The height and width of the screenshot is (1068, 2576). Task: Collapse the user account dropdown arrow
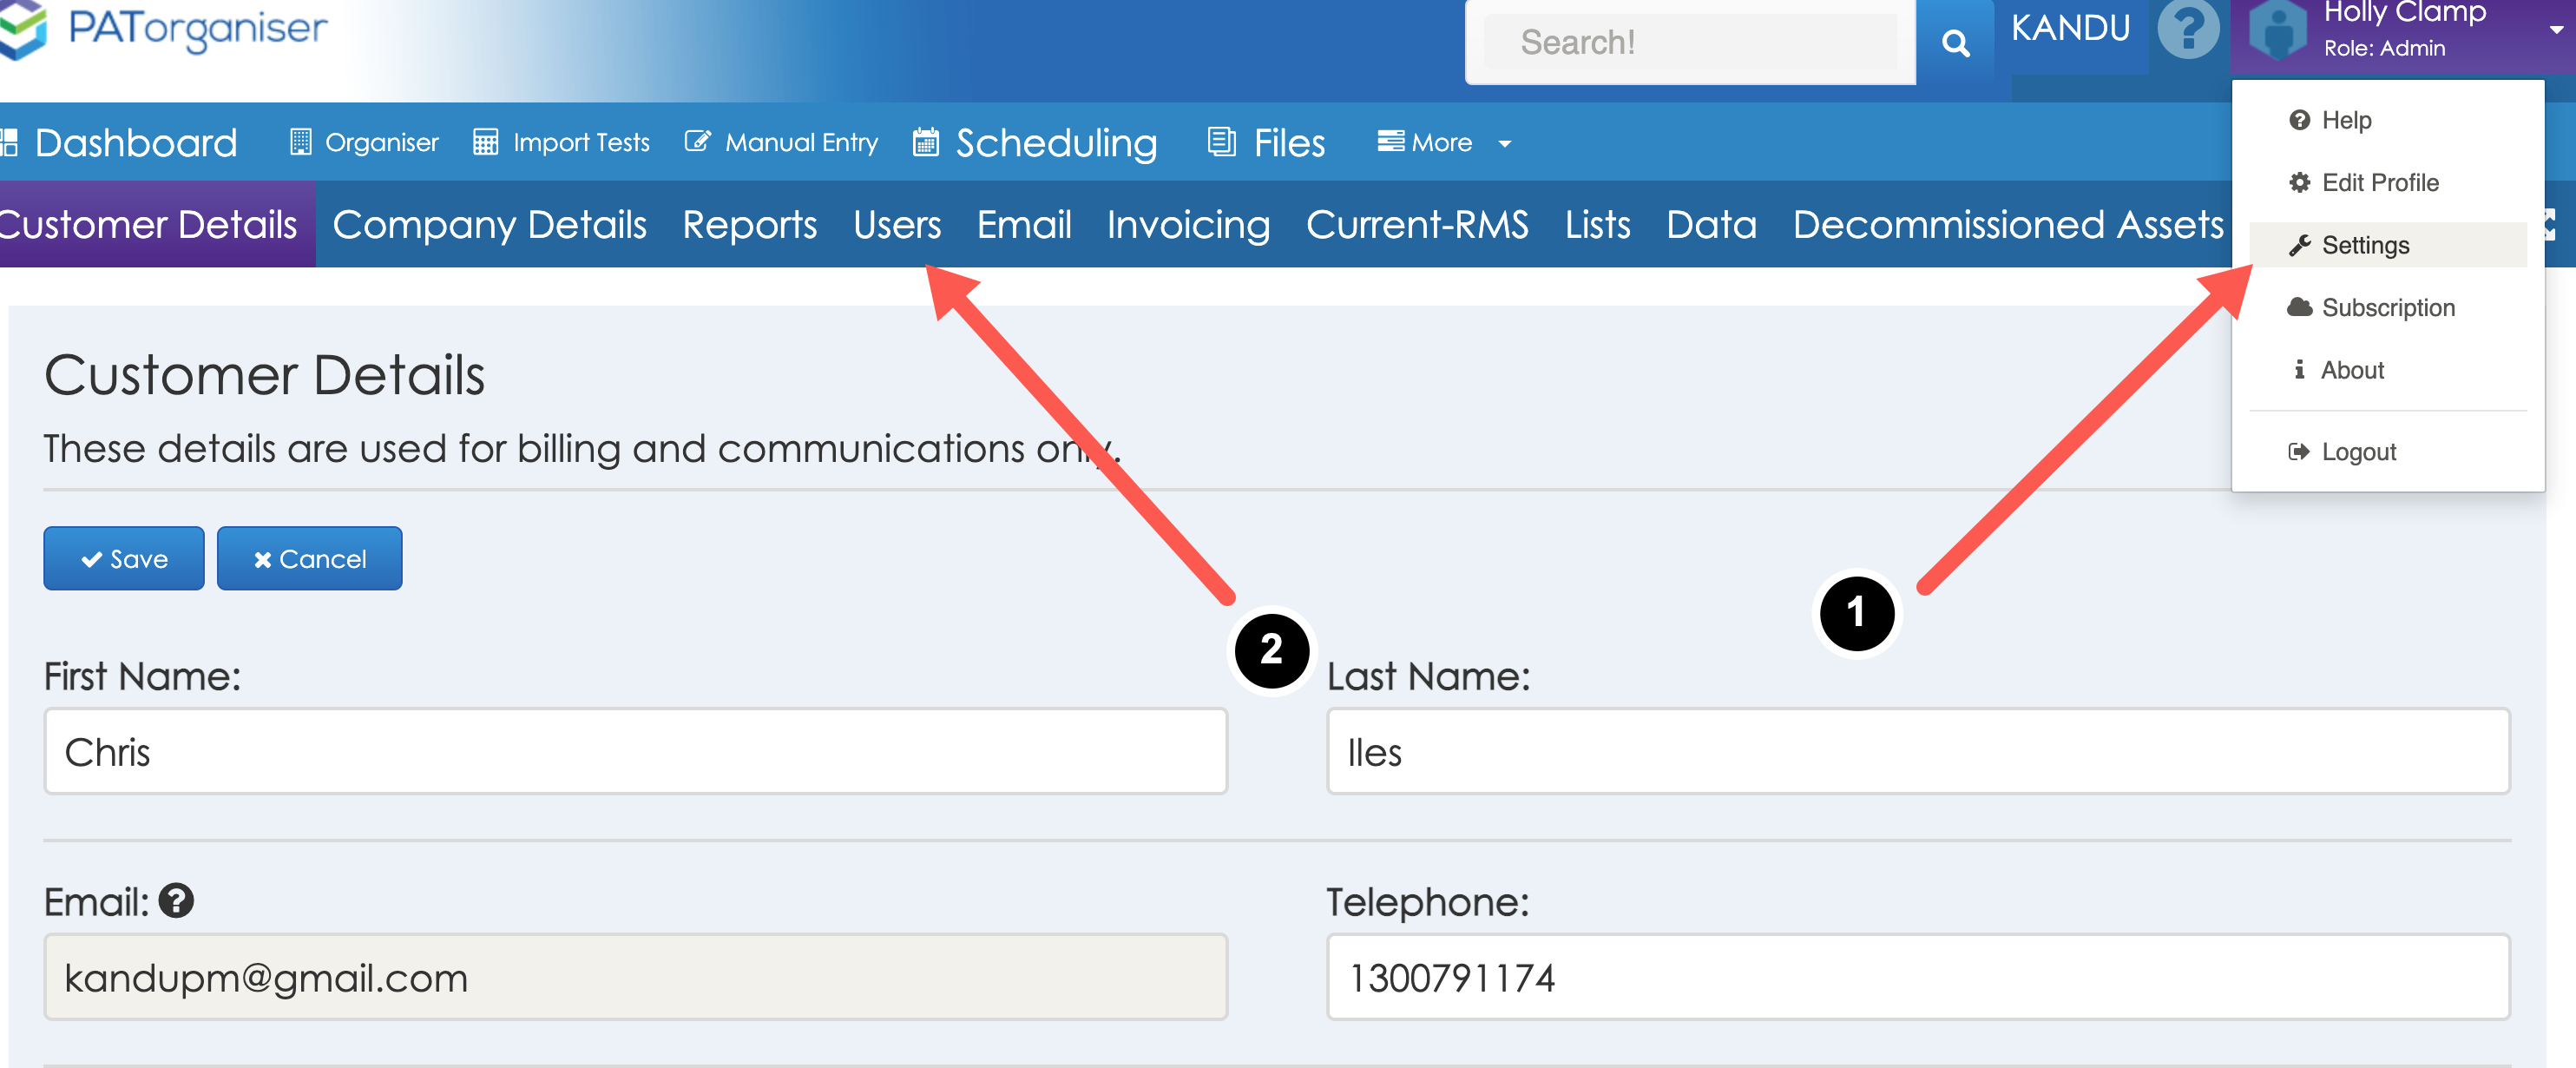coord(2555,30)
